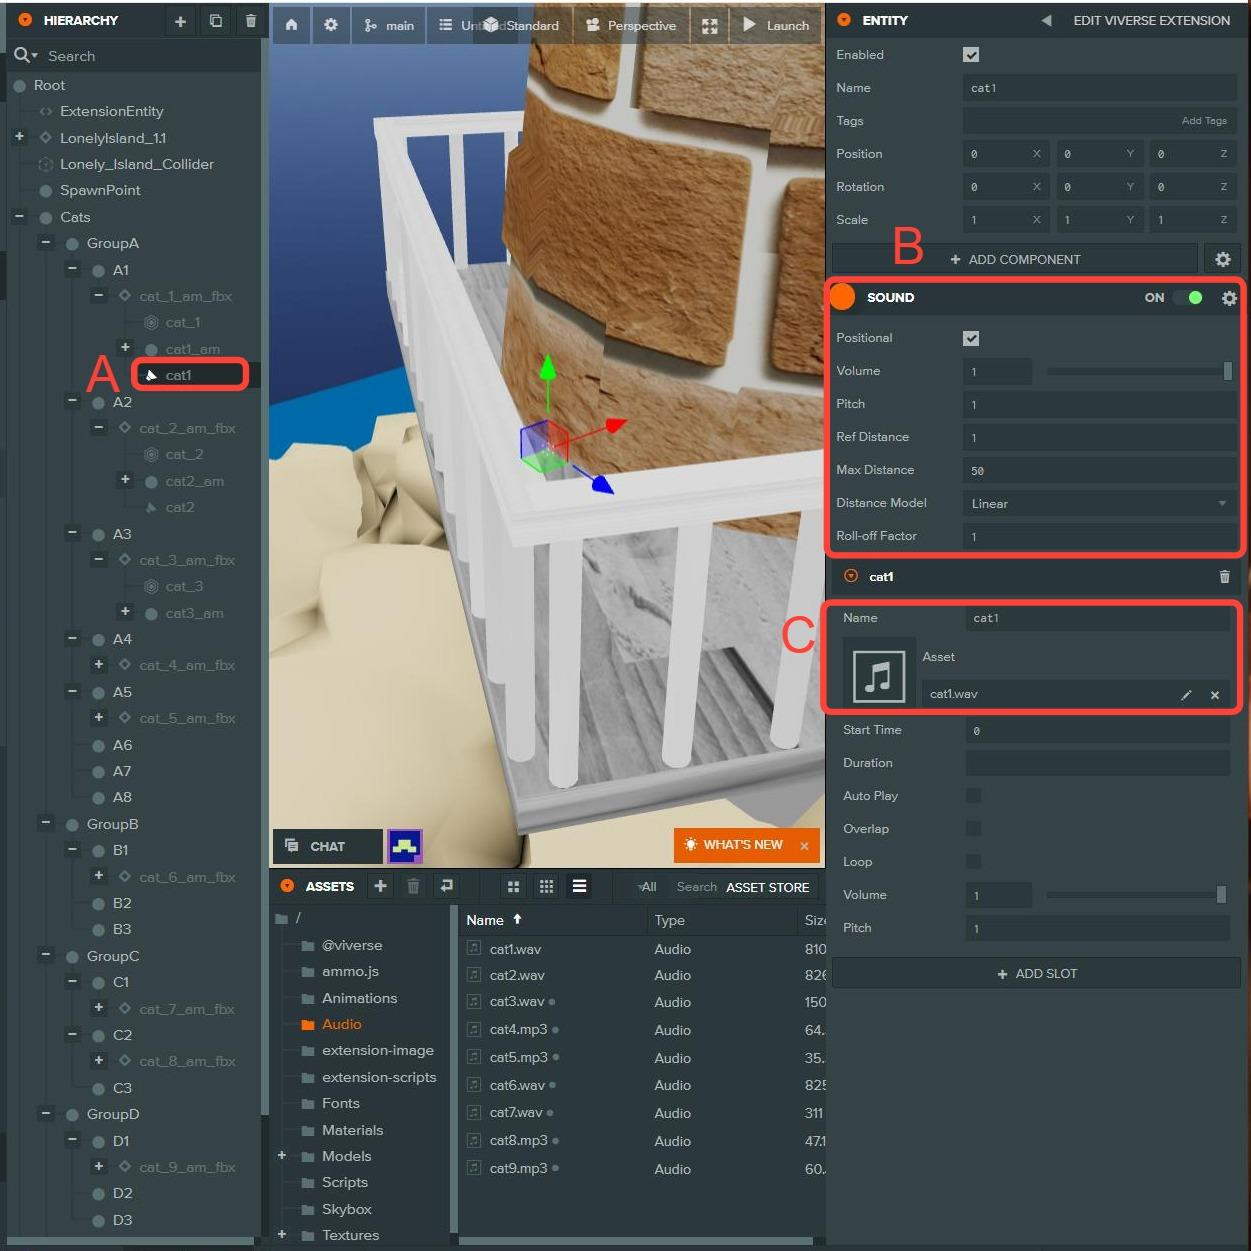
Task: Edit the cat1.wav asset with pencil icon
Action: (1186, 695)
